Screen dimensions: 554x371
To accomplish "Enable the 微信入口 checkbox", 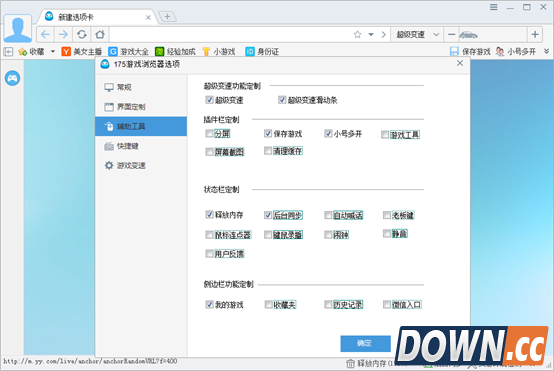I will point(387,304).
